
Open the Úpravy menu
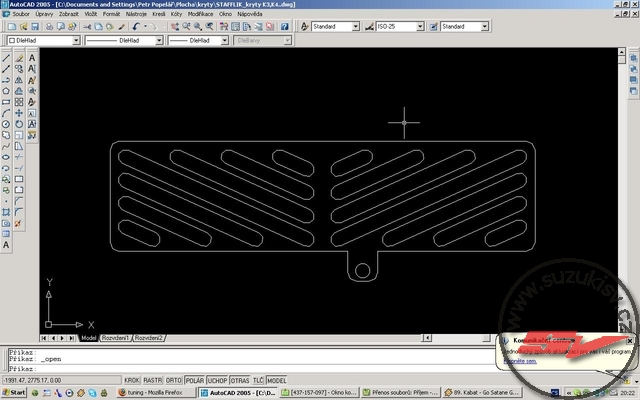point(44,14)
